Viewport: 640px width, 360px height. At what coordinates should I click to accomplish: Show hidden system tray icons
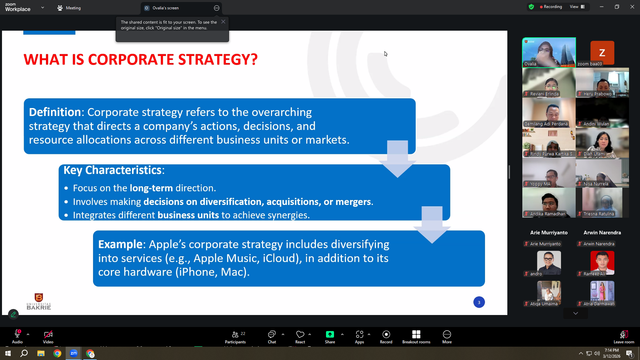tap(581, 353)
